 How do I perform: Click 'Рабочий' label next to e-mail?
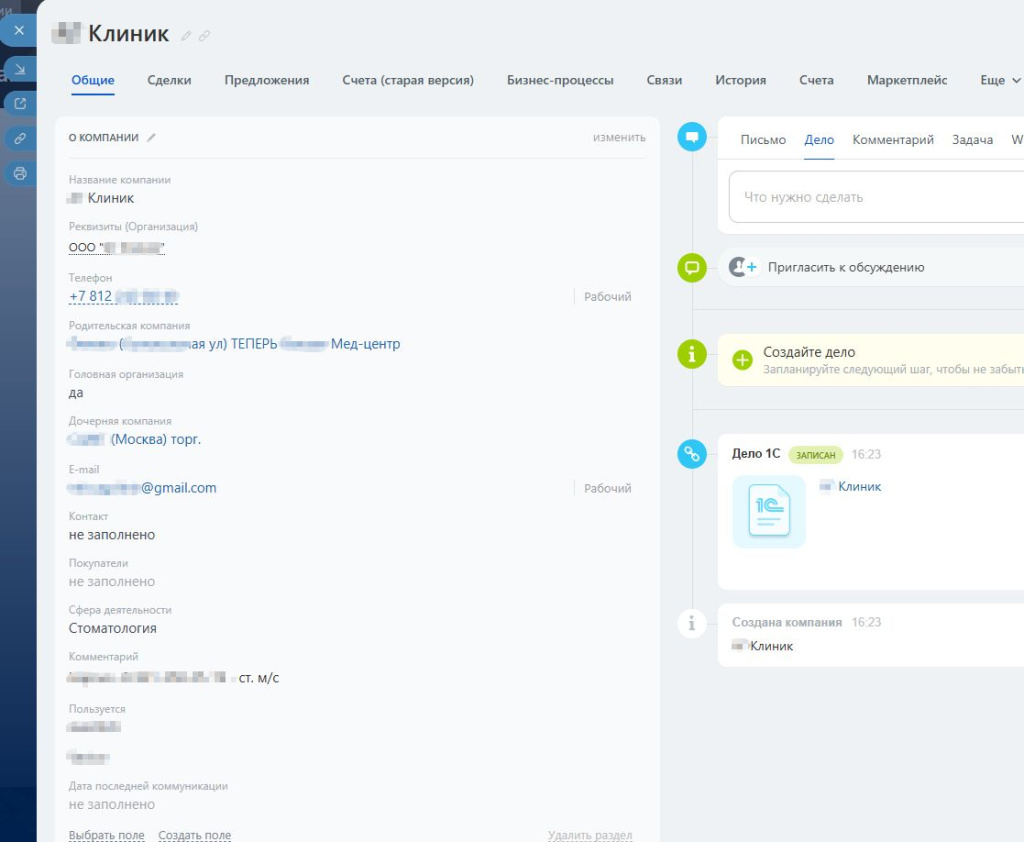pyautogui.click(x=607, y=489)
